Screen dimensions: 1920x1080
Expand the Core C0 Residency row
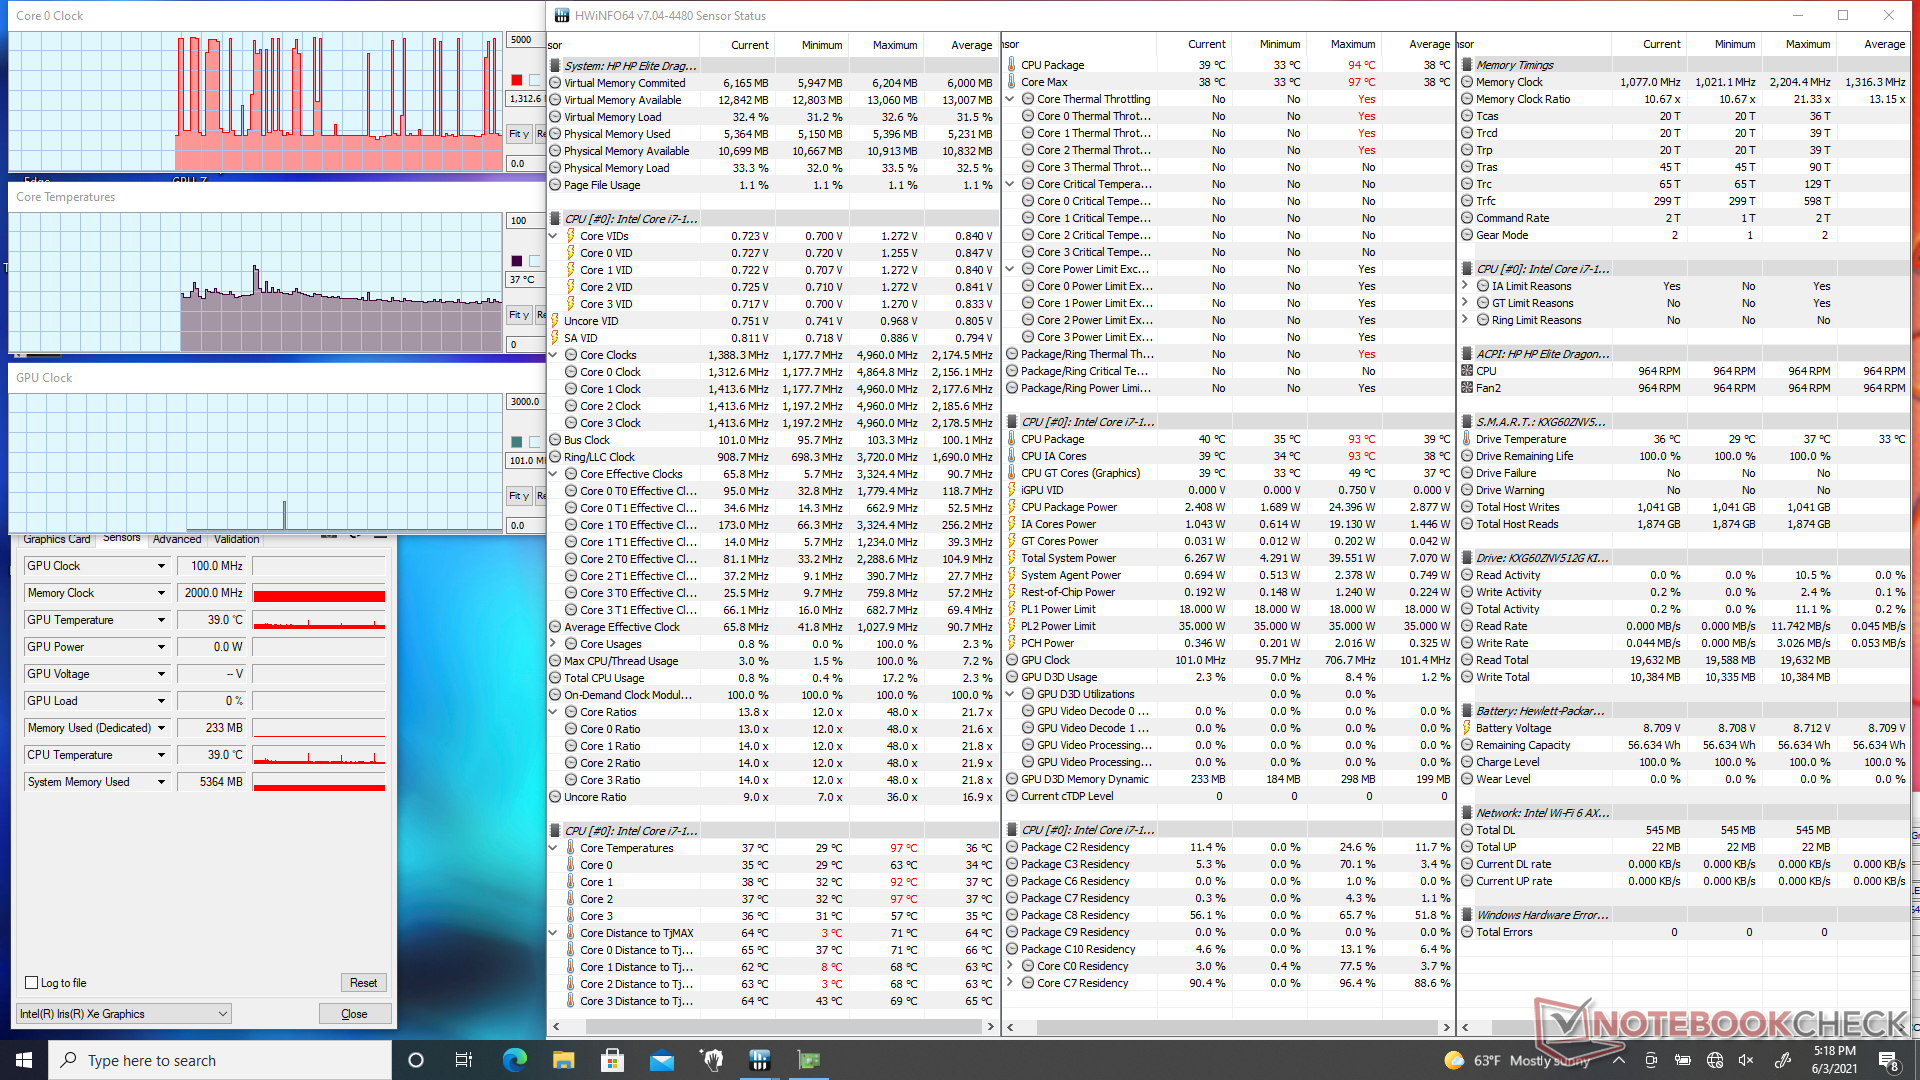tap(1010, 966)
